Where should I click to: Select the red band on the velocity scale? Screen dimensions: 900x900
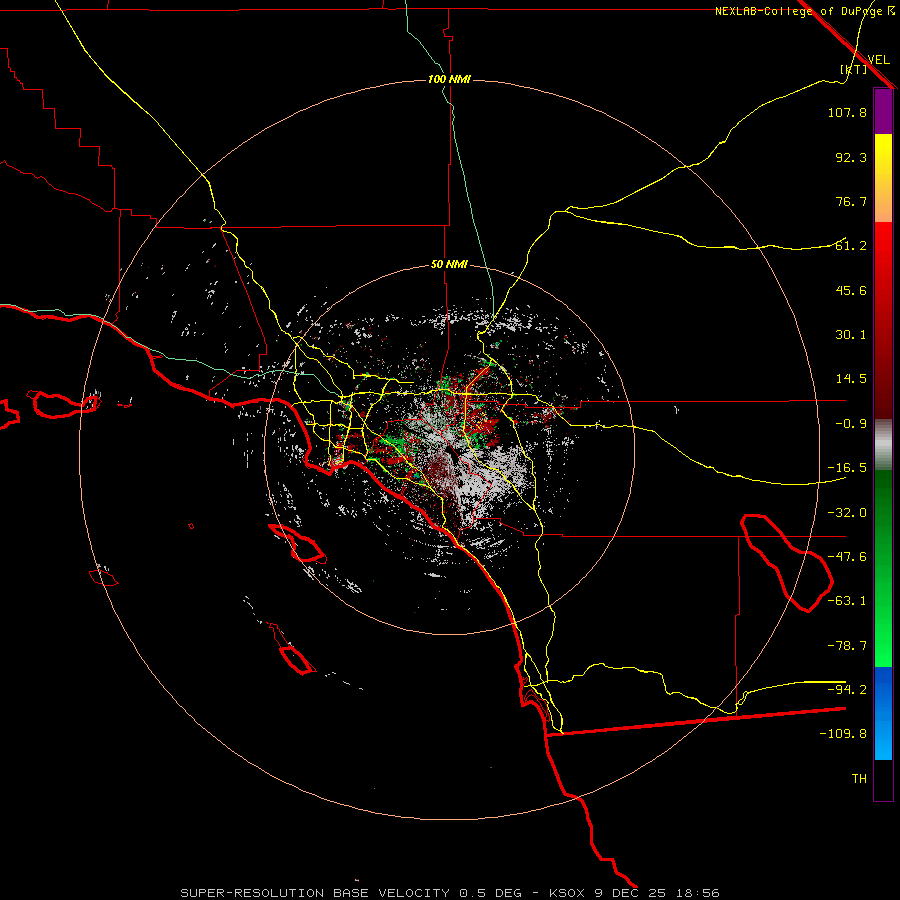(x=883, y=320)
